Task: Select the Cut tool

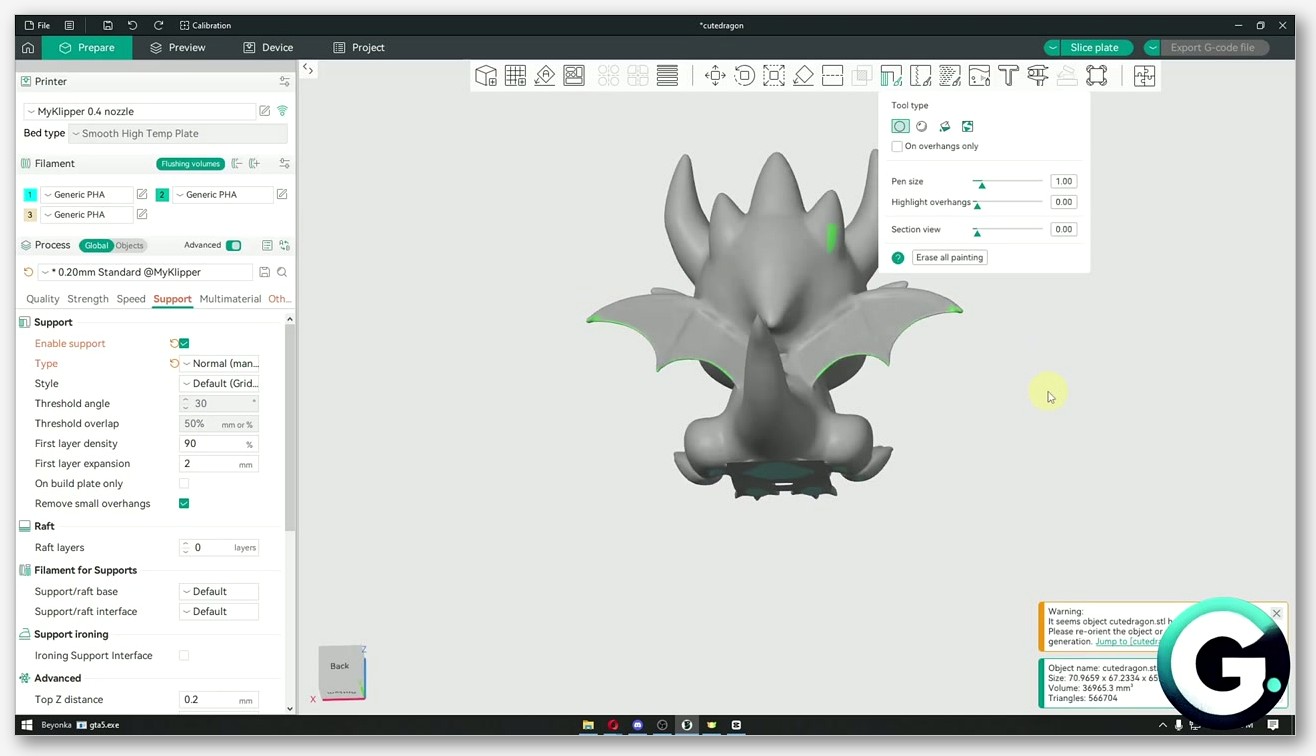Action: pos(833,76)
